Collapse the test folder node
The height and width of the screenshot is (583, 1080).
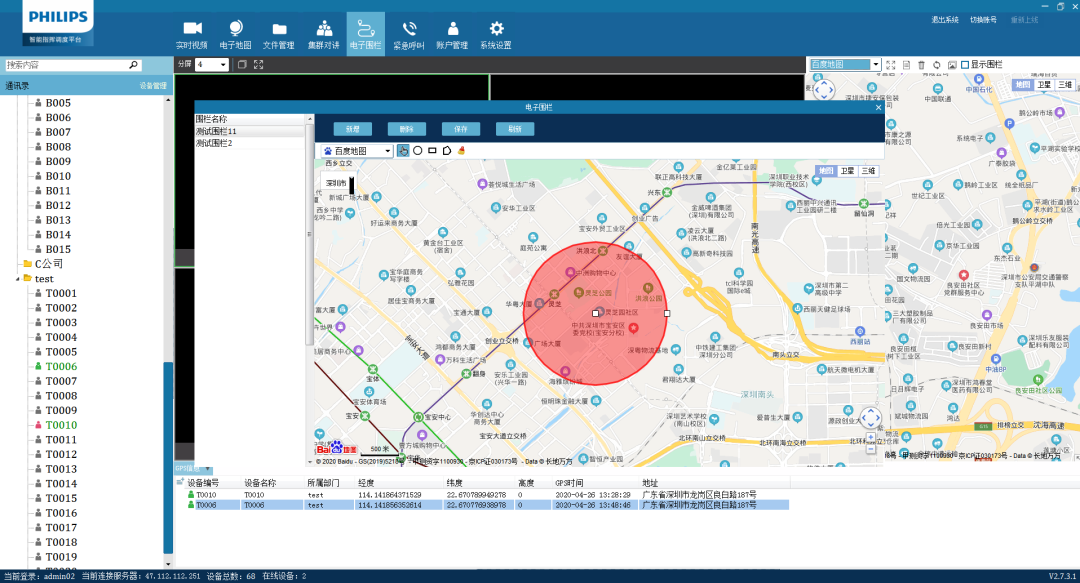[17, 279]
